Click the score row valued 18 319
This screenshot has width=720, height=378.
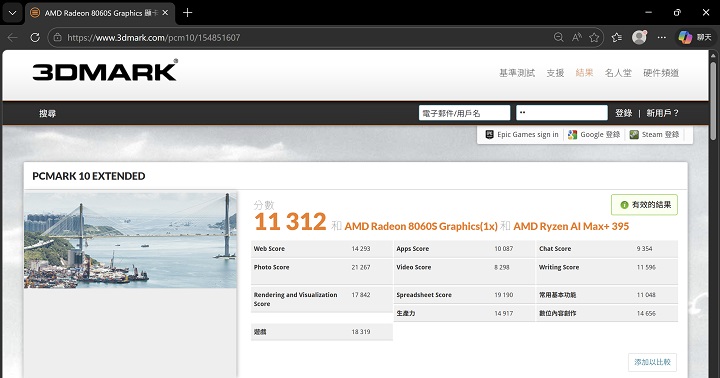coord(322,332)
